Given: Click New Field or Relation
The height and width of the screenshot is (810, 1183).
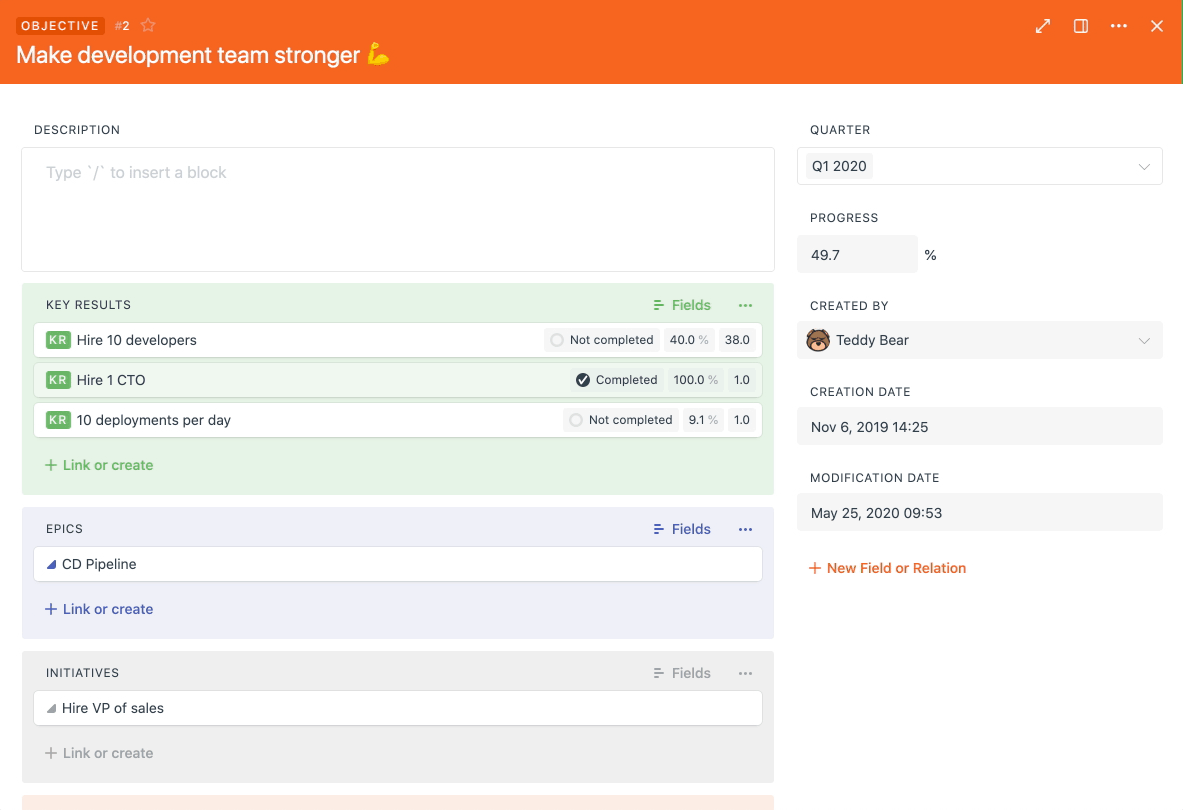Looking at the screenshot, I should 887,568.
